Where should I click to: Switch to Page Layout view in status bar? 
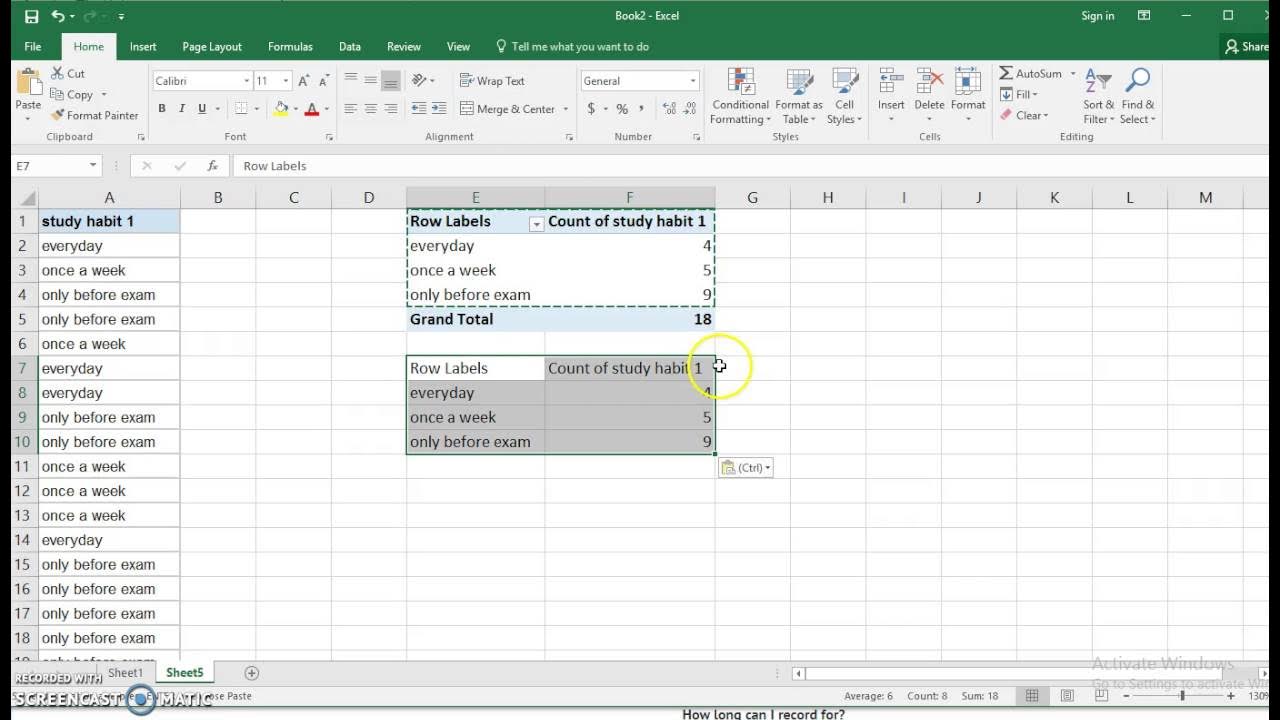1067,696
